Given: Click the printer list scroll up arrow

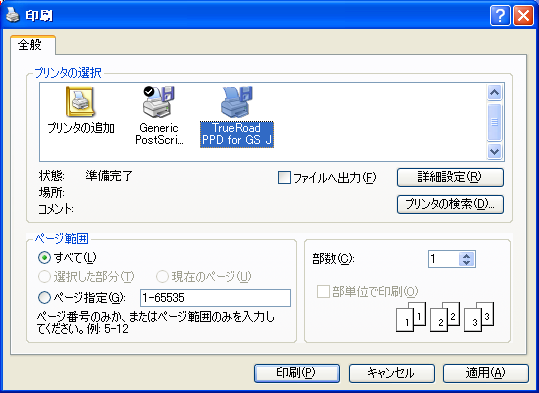Looking at the screenshot, I should (x=494, y=92).
